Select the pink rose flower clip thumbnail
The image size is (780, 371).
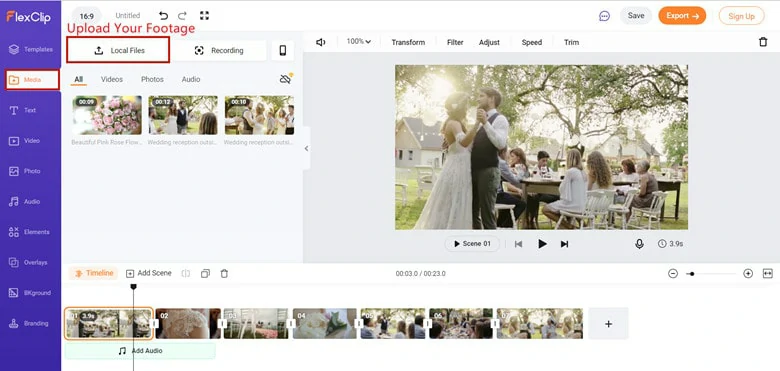coord(107,115)
